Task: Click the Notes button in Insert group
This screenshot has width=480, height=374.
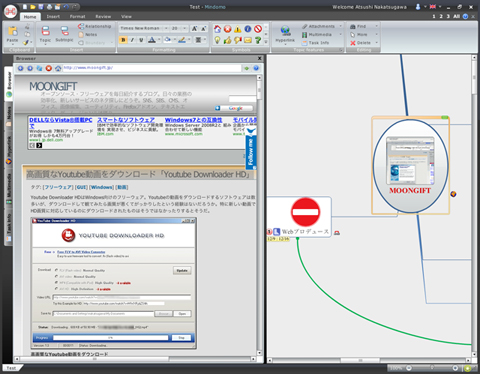Action: point(88,35)
